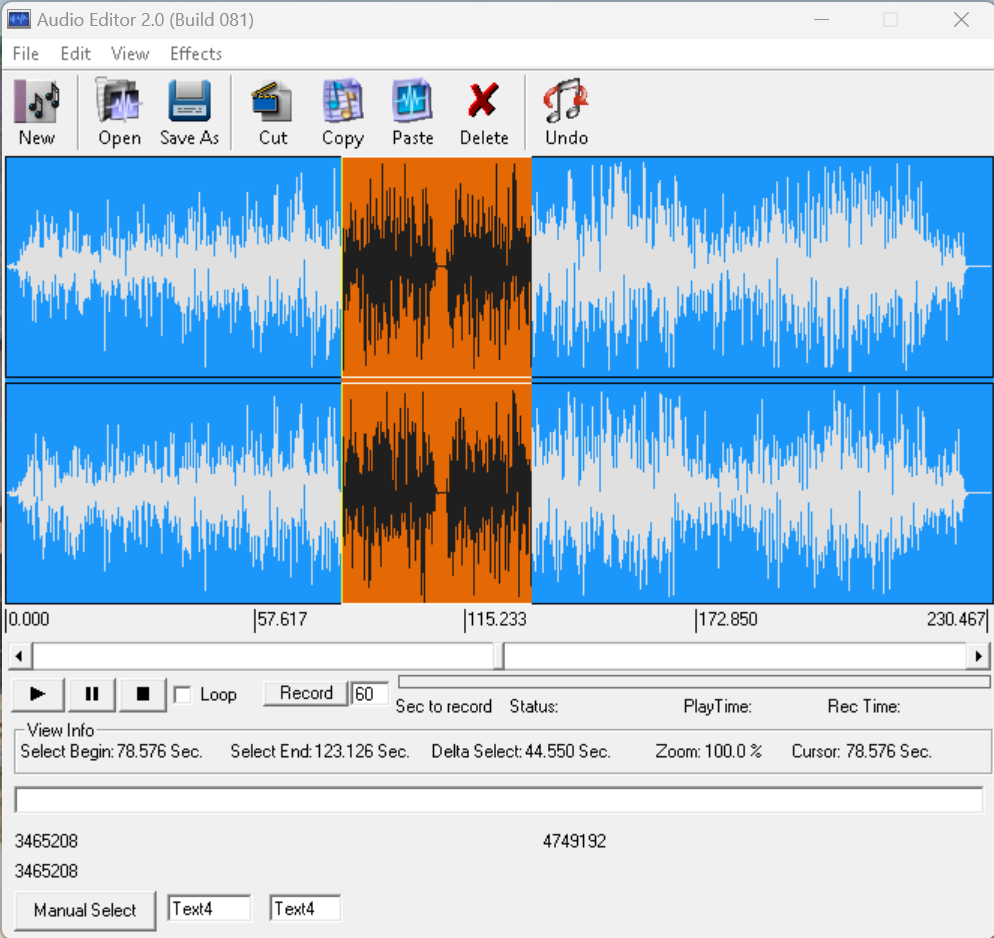Click the Record button
This screenshot has width=994, height=938.
coord(306,693)
